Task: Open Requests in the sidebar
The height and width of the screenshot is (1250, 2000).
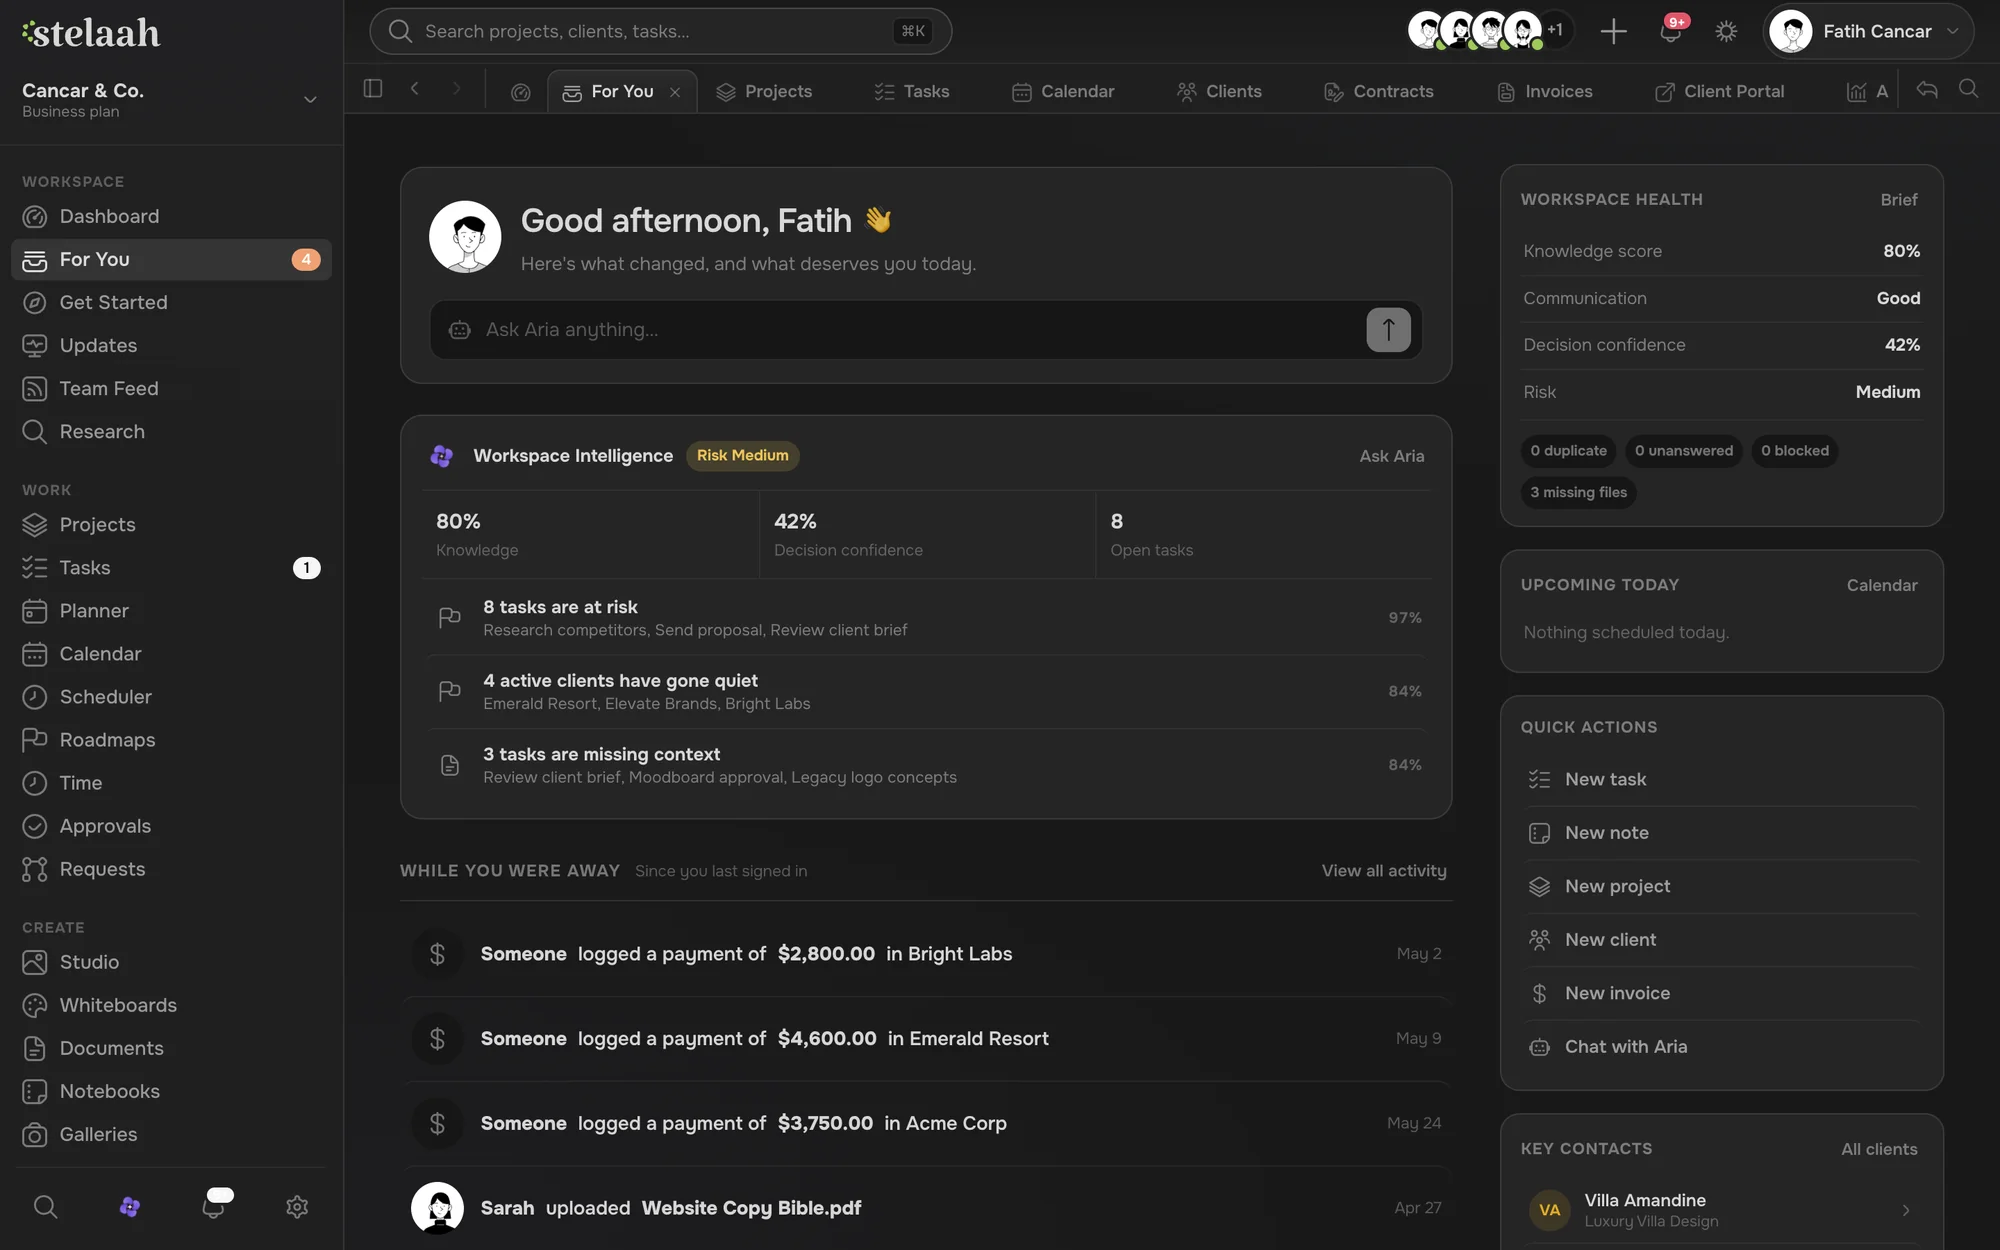Action: click(x=171, y=868)
